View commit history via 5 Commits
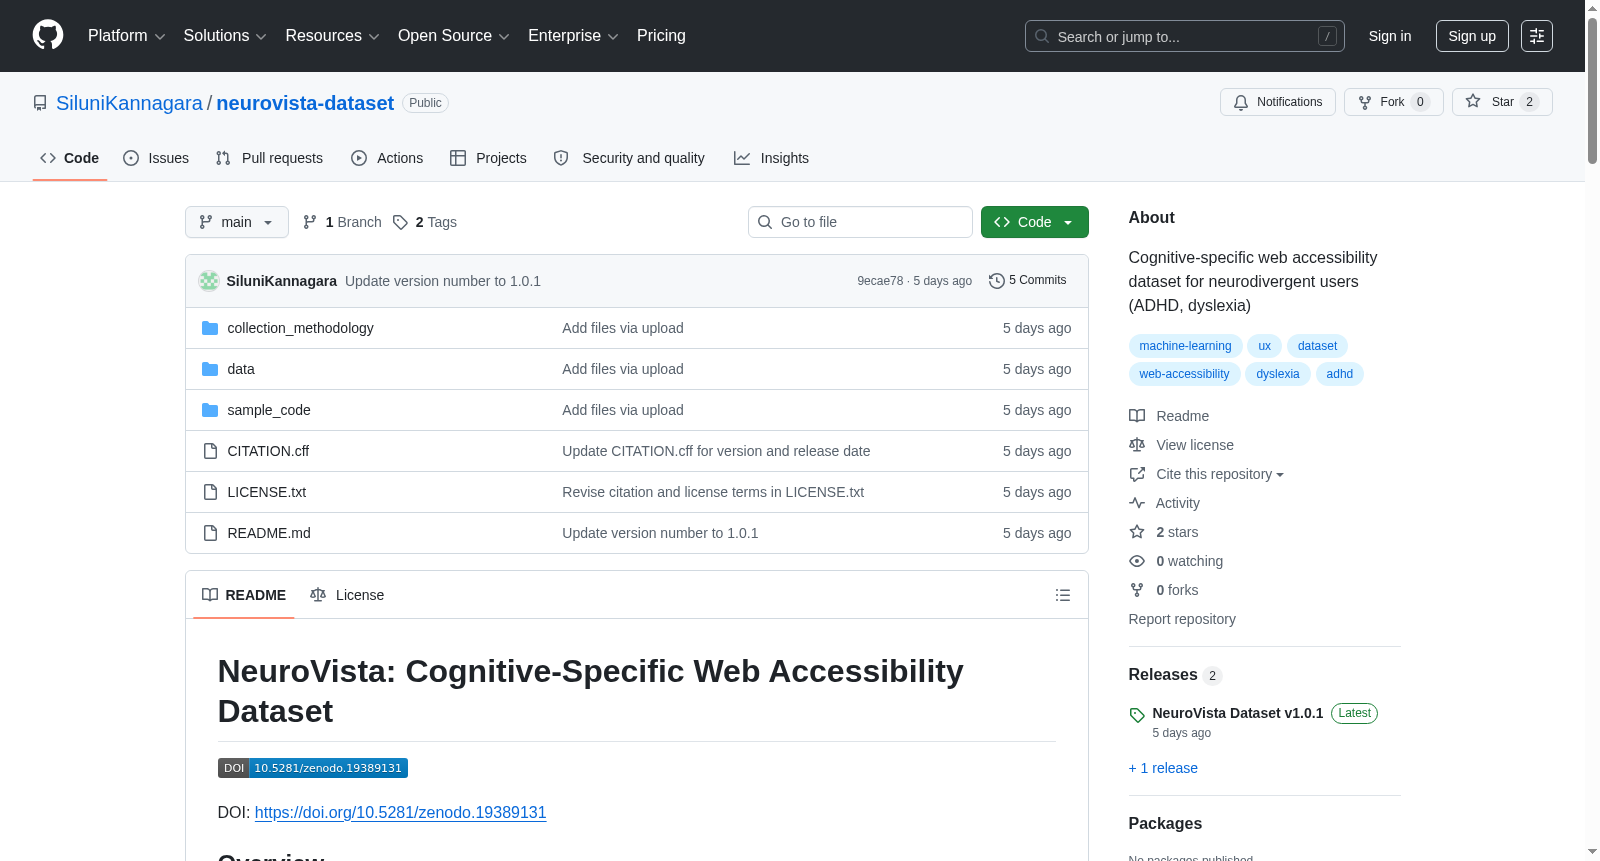 tap(1027, 281)
